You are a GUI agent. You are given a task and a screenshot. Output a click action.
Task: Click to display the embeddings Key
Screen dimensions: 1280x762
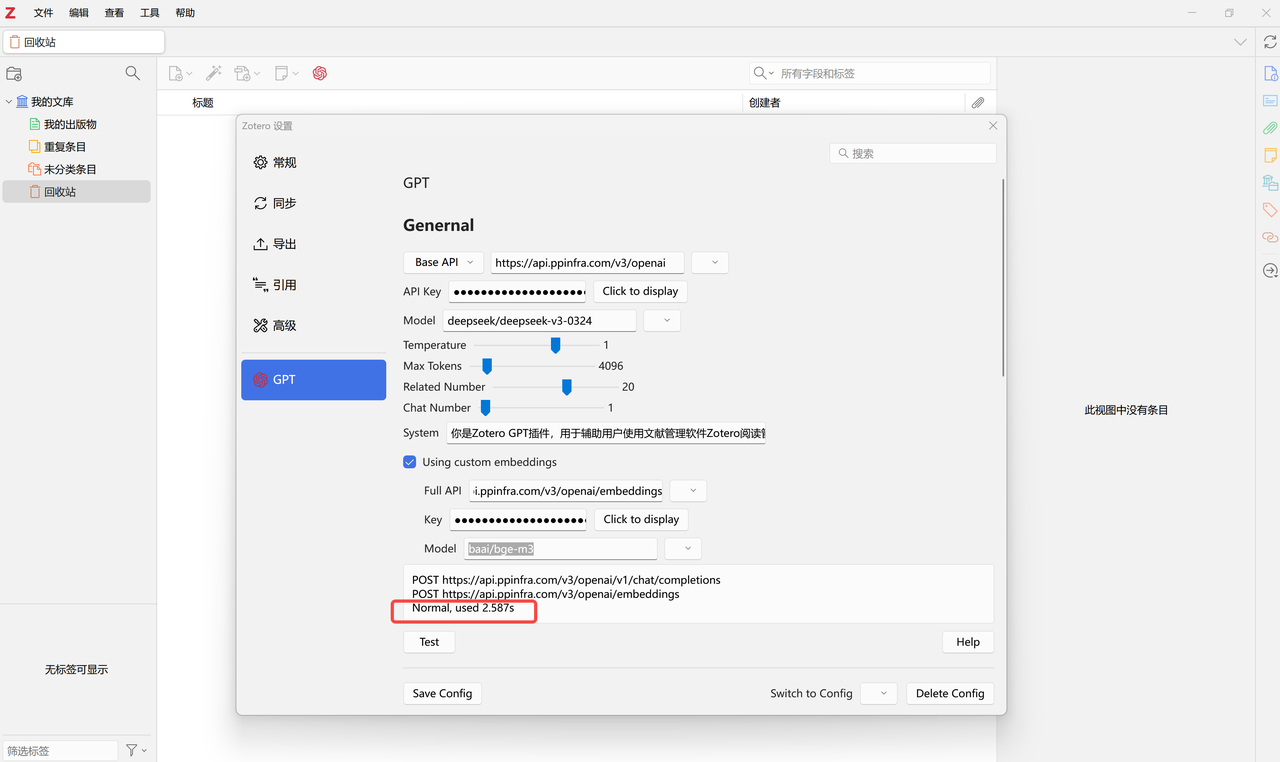tap(641, 519)
